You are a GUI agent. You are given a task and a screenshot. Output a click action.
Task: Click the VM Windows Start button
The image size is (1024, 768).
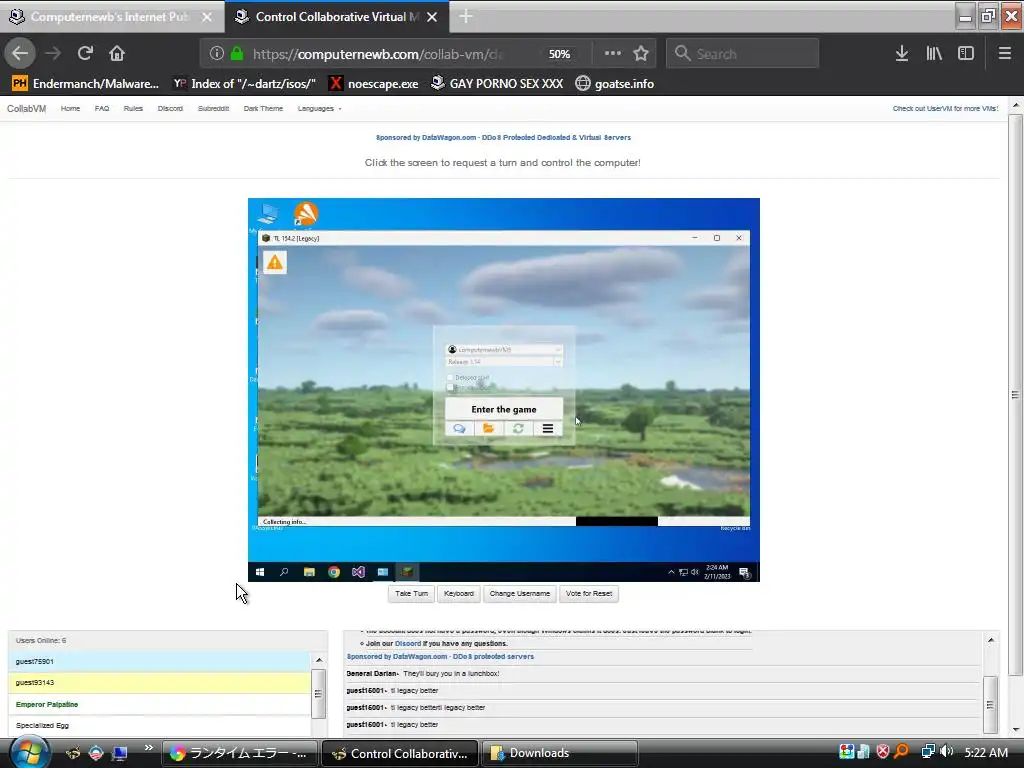pyautogui.click(x=260, y=572)
